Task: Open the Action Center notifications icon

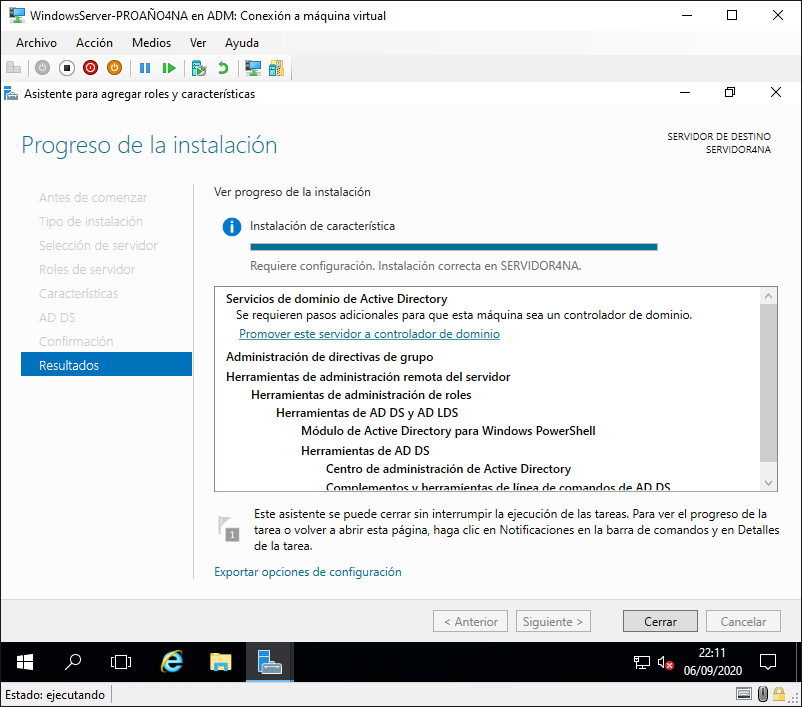Action: tap(768, 662)
